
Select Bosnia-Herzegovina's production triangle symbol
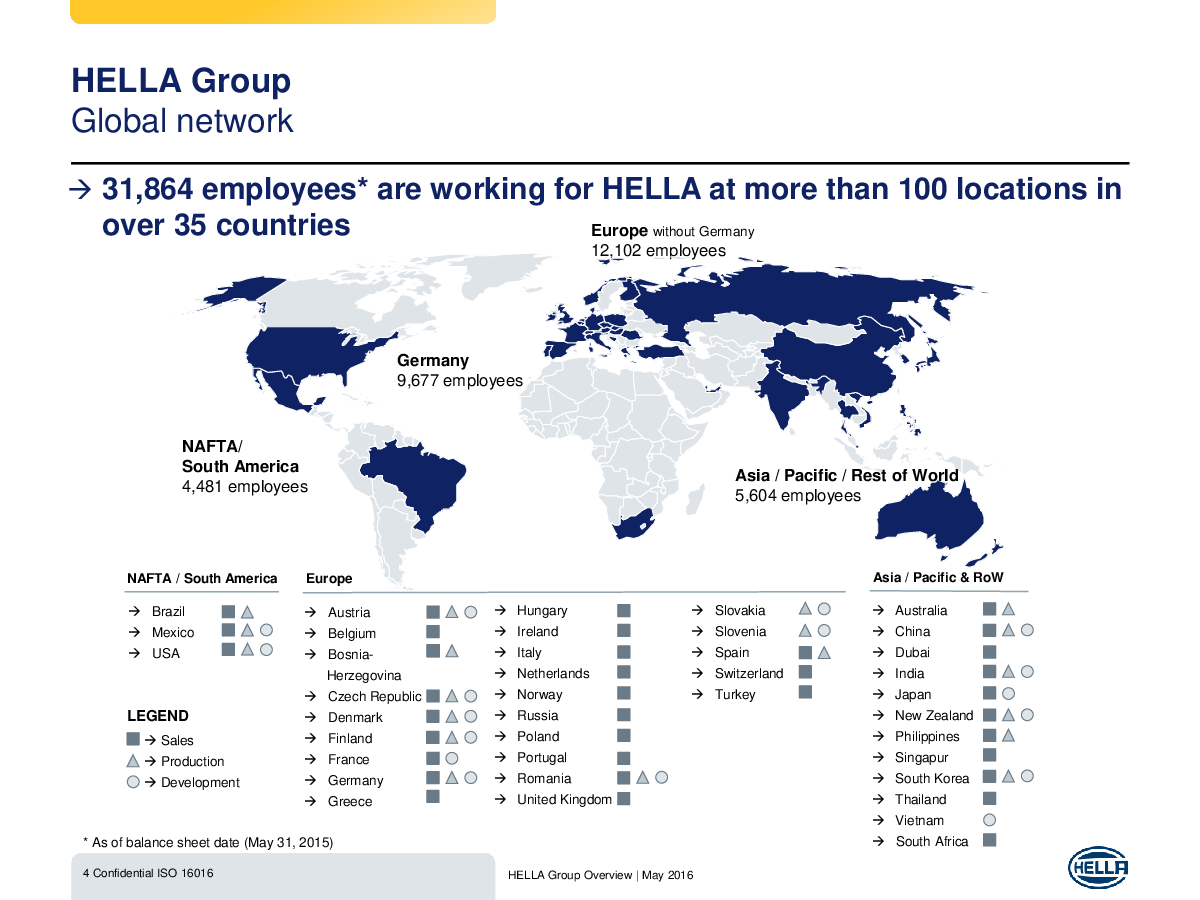pyautogui.click(x=452, y=652)
